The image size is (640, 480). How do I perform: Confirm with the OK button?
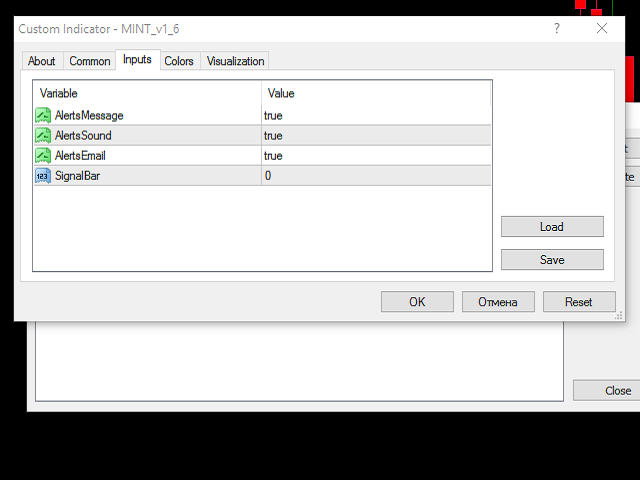pos(417,302)
